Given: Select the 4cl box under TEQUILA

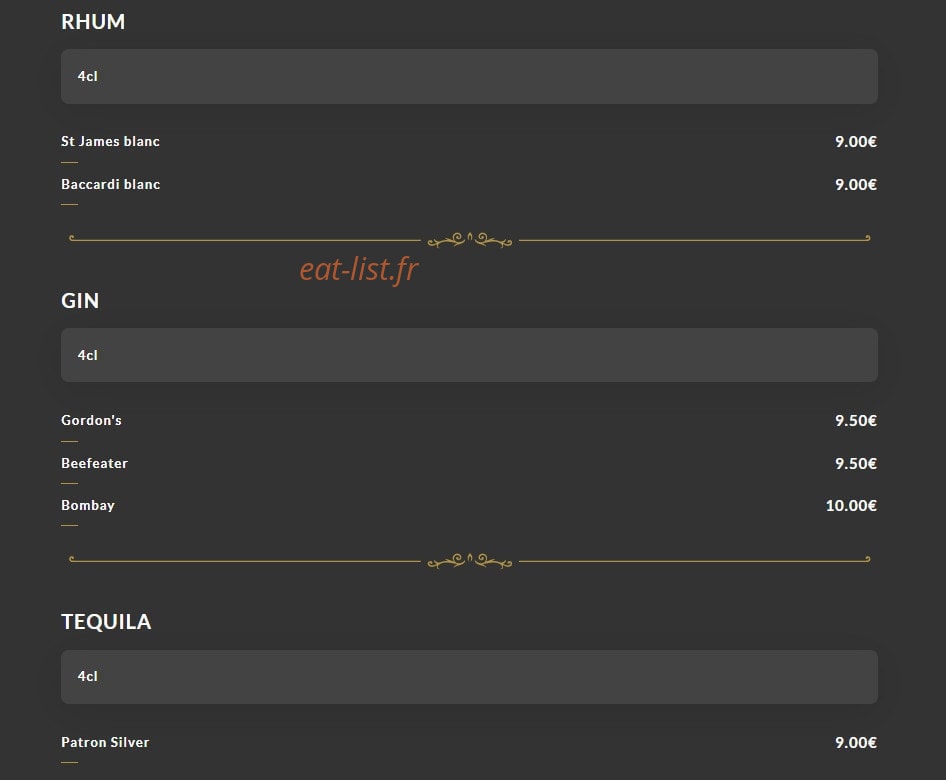Looking at the screenshot, I should coord(469,677).
